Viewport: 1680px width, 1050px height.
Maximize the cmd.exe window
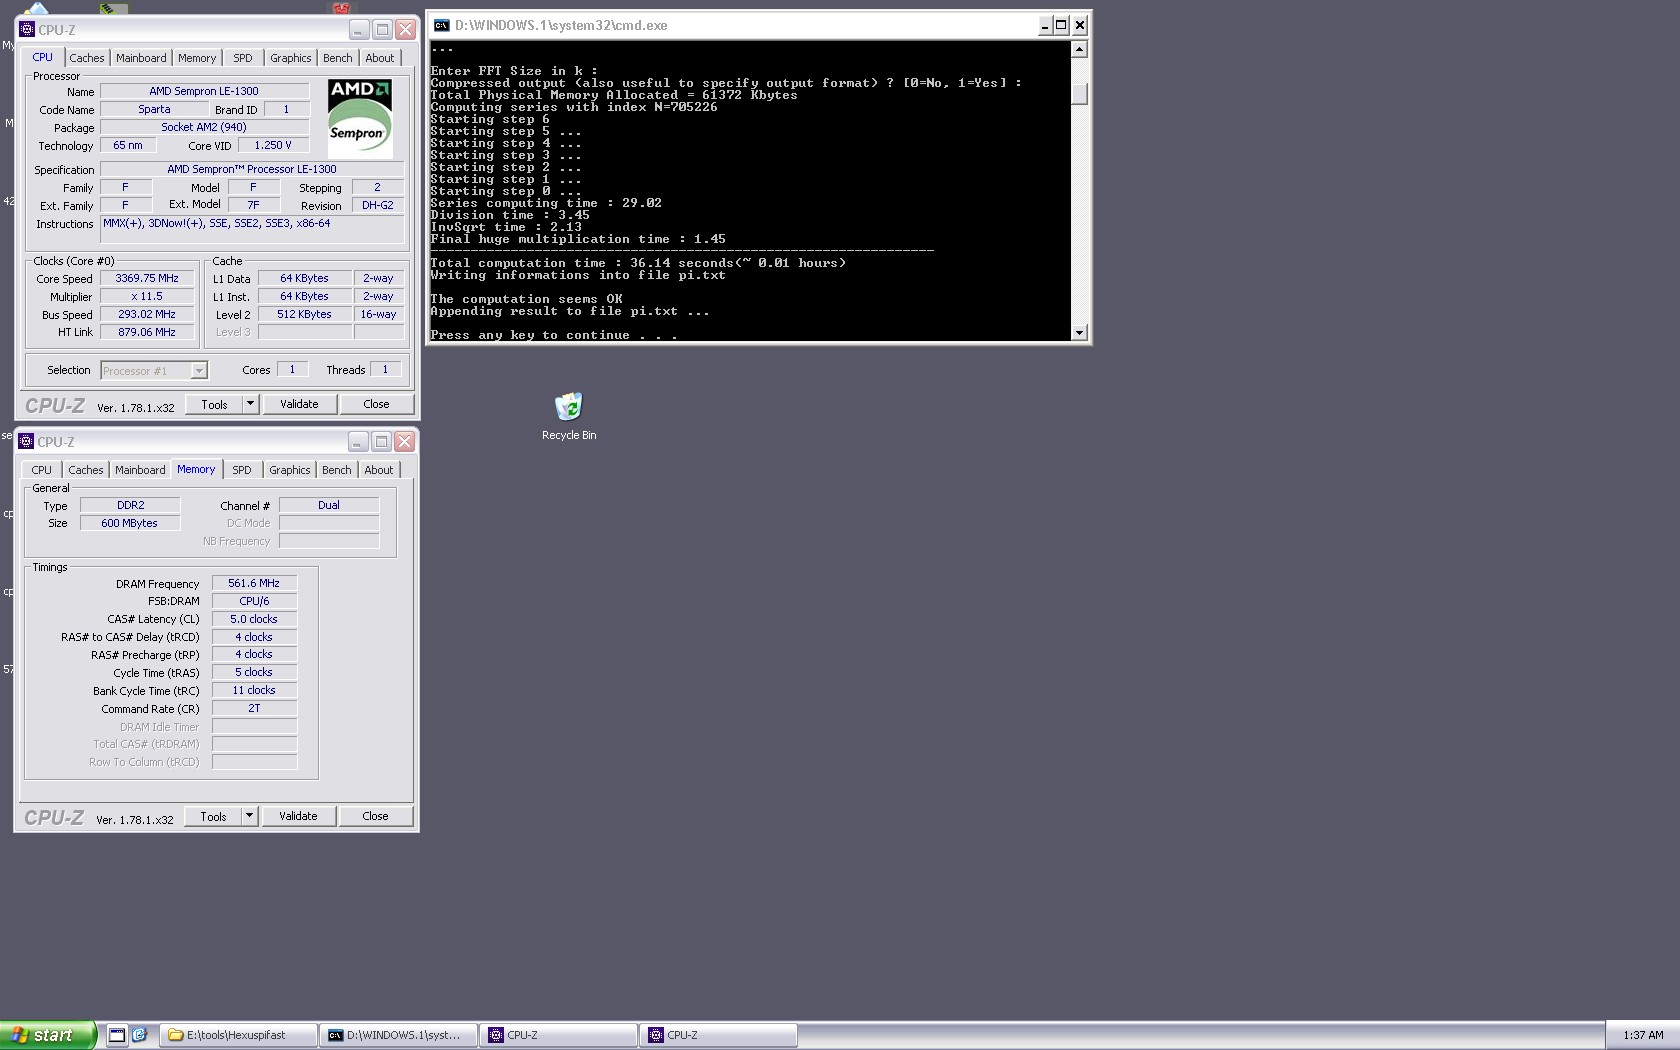pos(1061,25)
